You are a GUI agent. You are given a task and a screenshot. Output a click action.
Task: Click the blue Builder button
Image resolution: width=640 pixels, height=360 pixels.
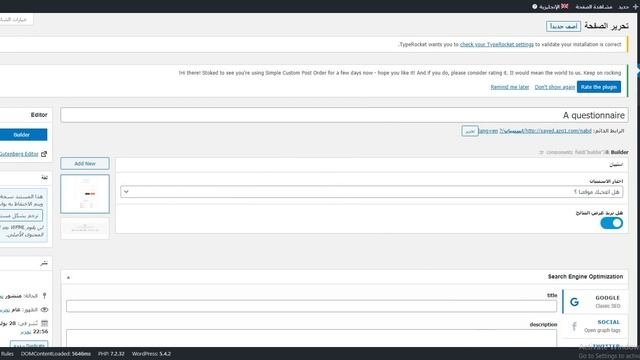pyautogui.click(x=23, y=135)
